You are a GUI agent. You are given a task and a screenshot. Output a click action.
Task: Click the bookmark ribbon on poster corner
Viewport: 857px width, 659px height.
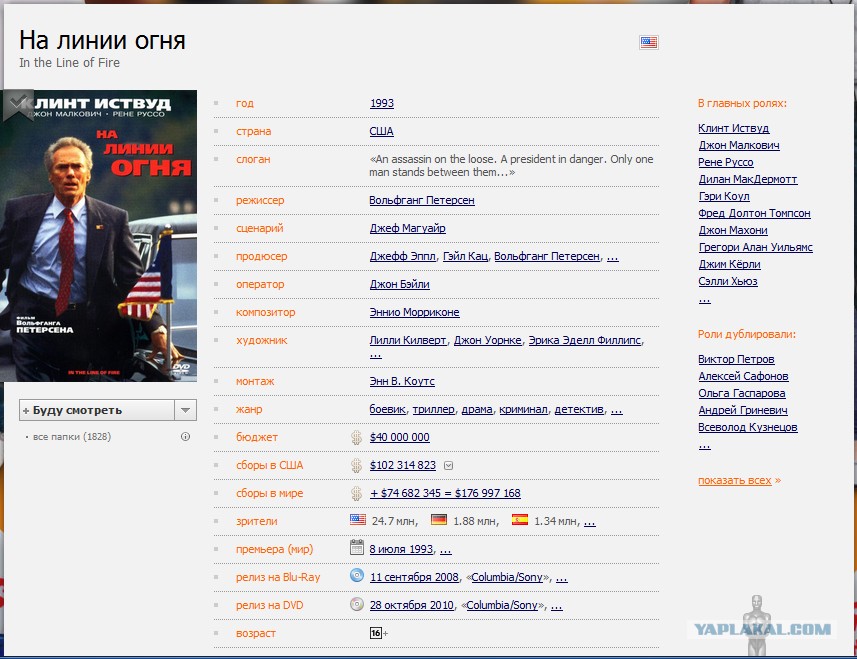[x=17, y=105]
